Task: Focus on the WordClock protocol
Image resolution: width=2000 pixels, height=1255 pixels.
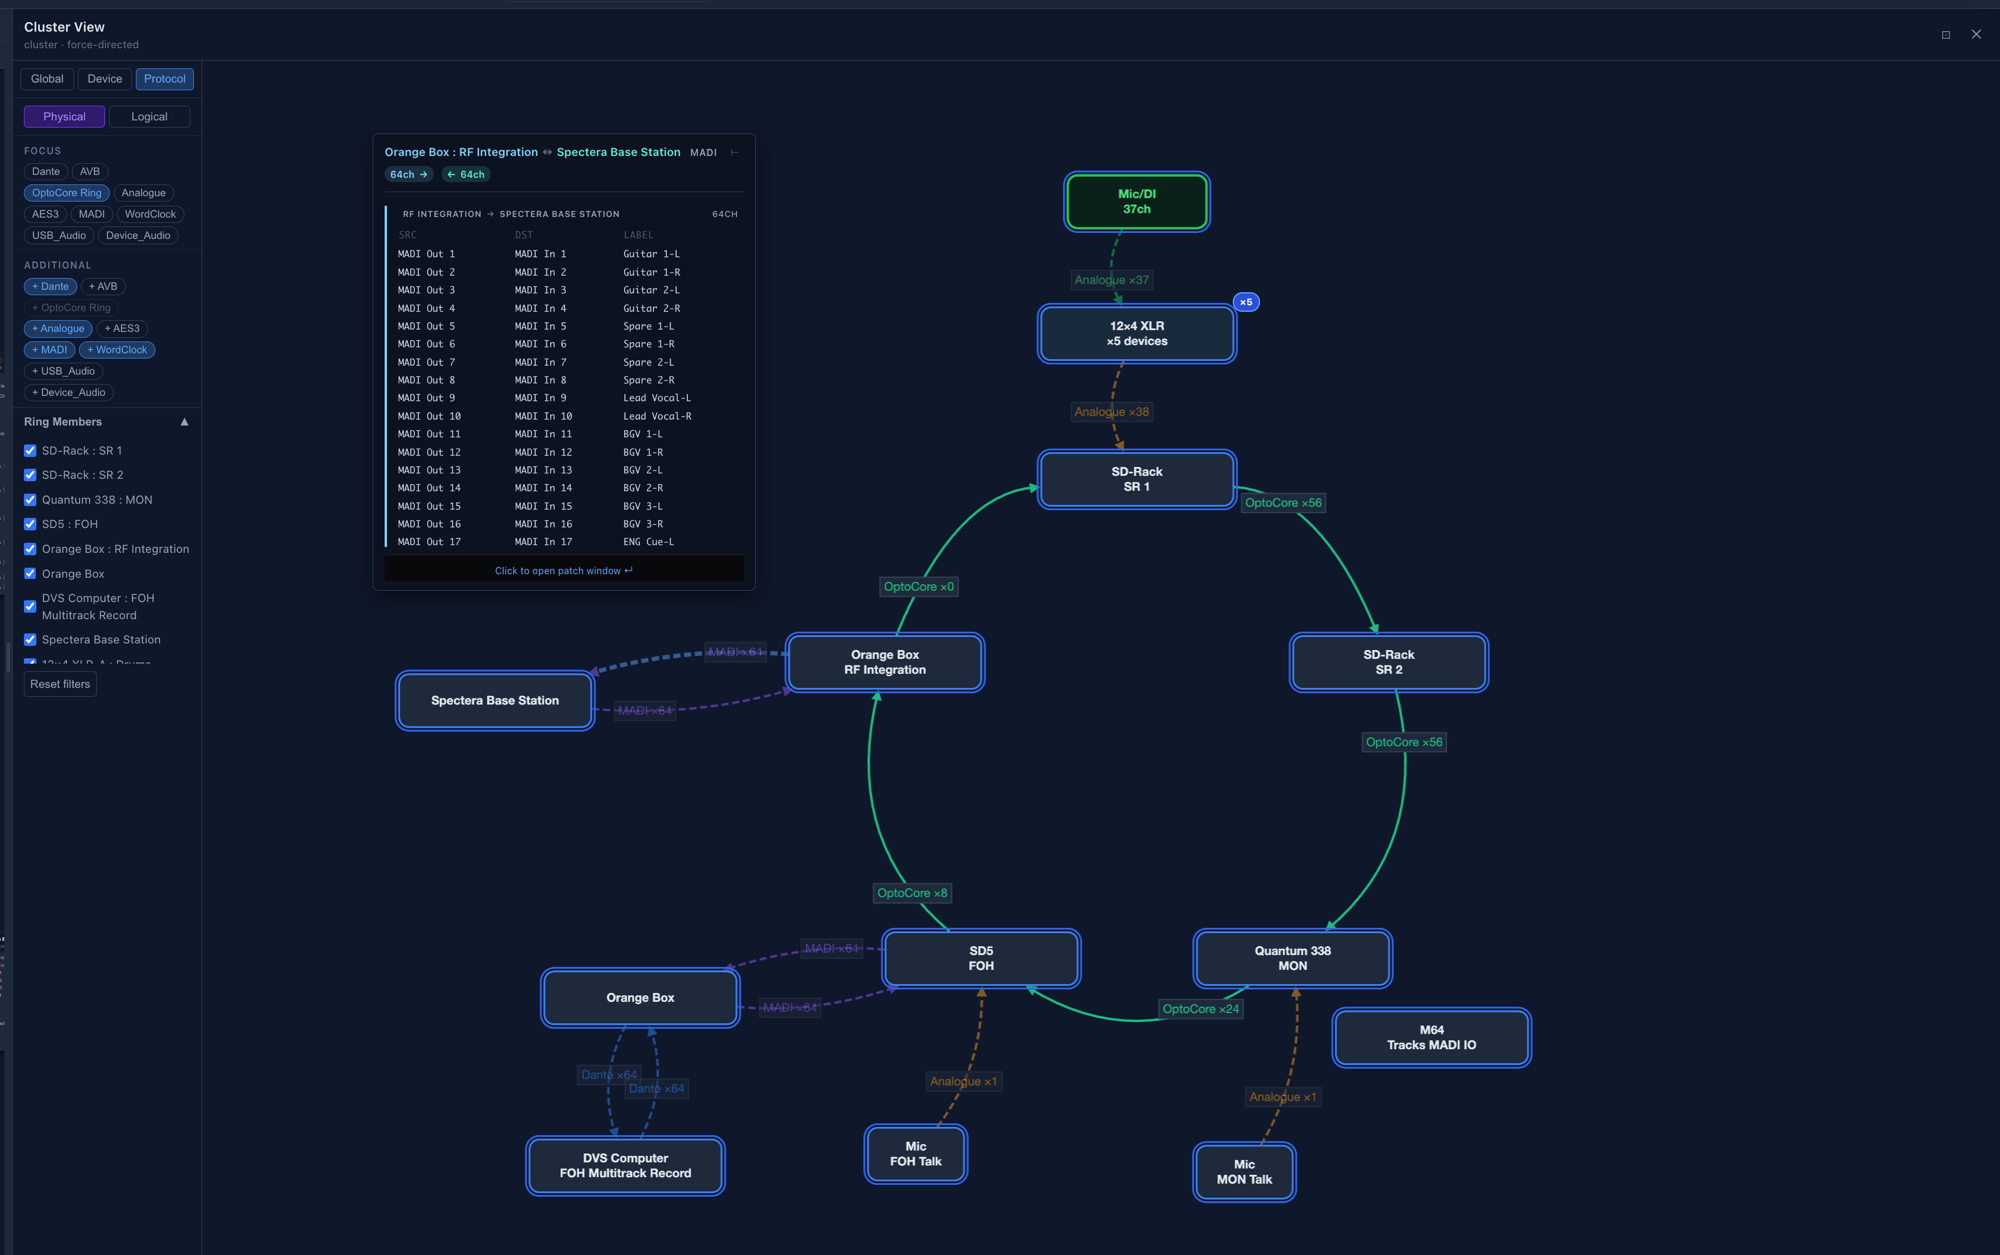Action: 151,214
